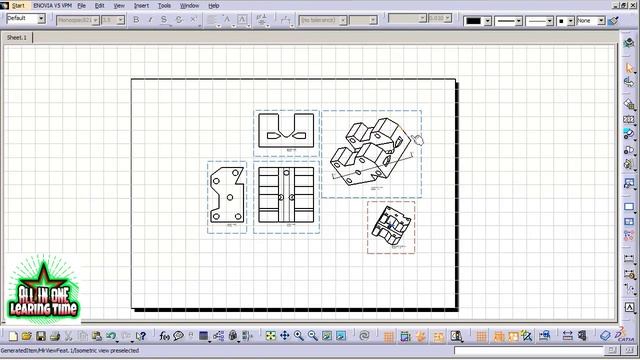The image size is (640, 360).
Task: Click the Clipping View icon
Action: pyautogui.click(x=629, y=150)
